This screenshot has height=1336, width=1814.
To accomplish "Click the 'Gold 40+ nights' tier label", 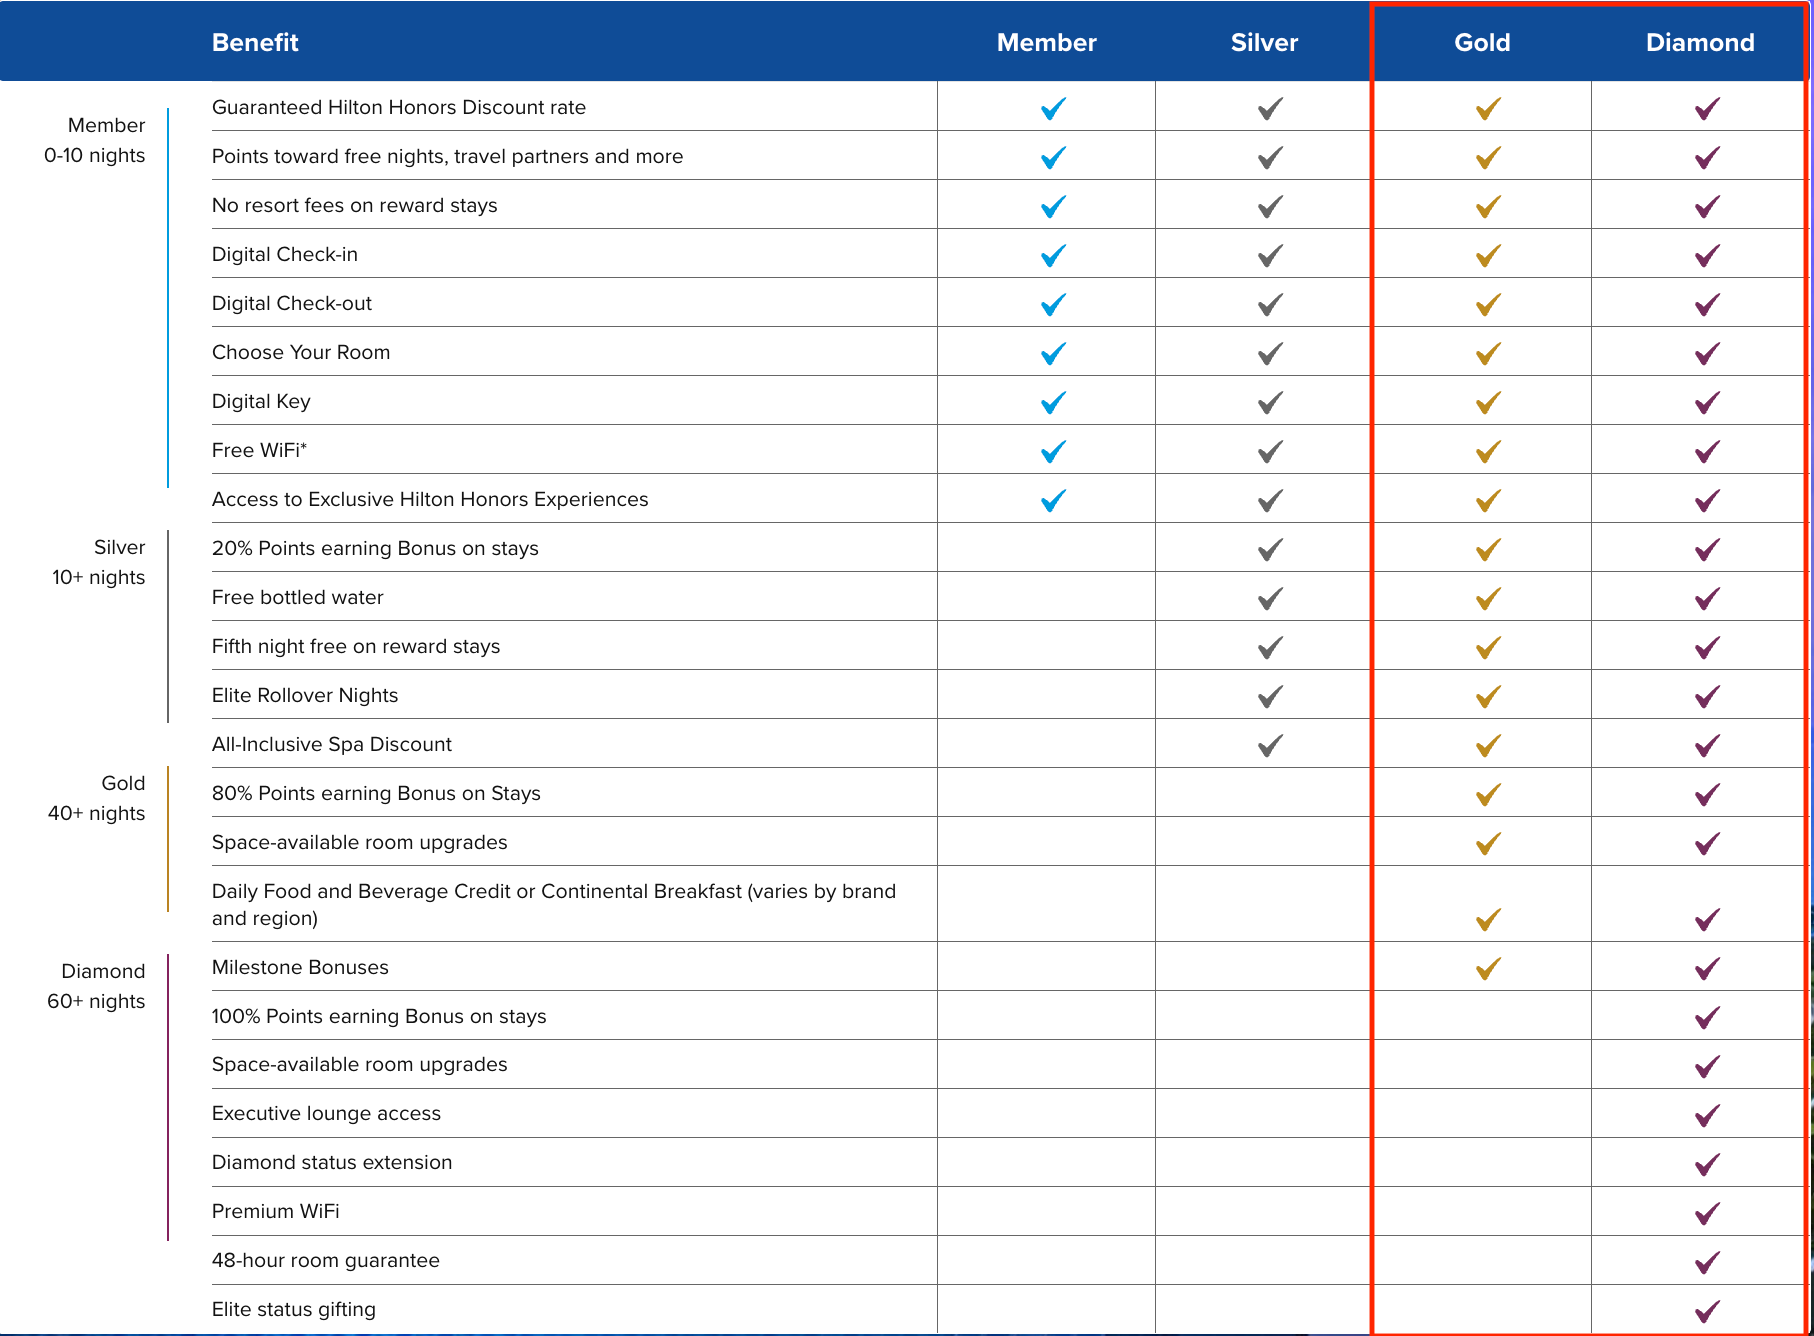I will pyautogui.click(x=97, y=798).
